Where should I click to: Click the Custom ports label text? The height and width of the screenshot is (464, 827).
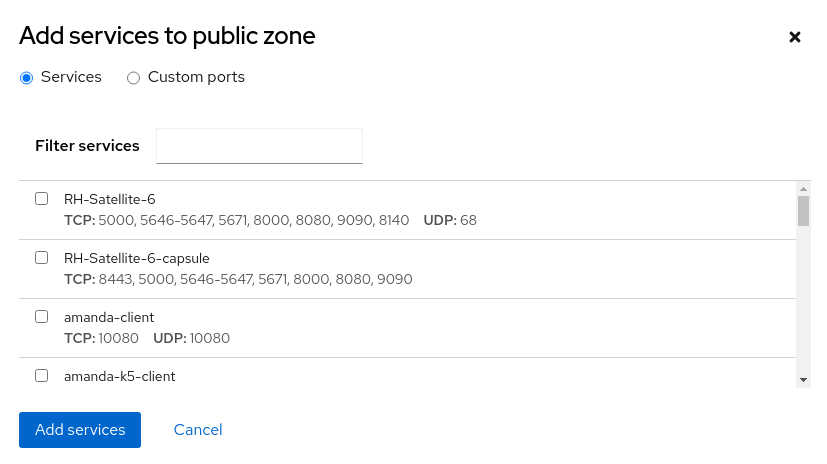tap(196, 77)
